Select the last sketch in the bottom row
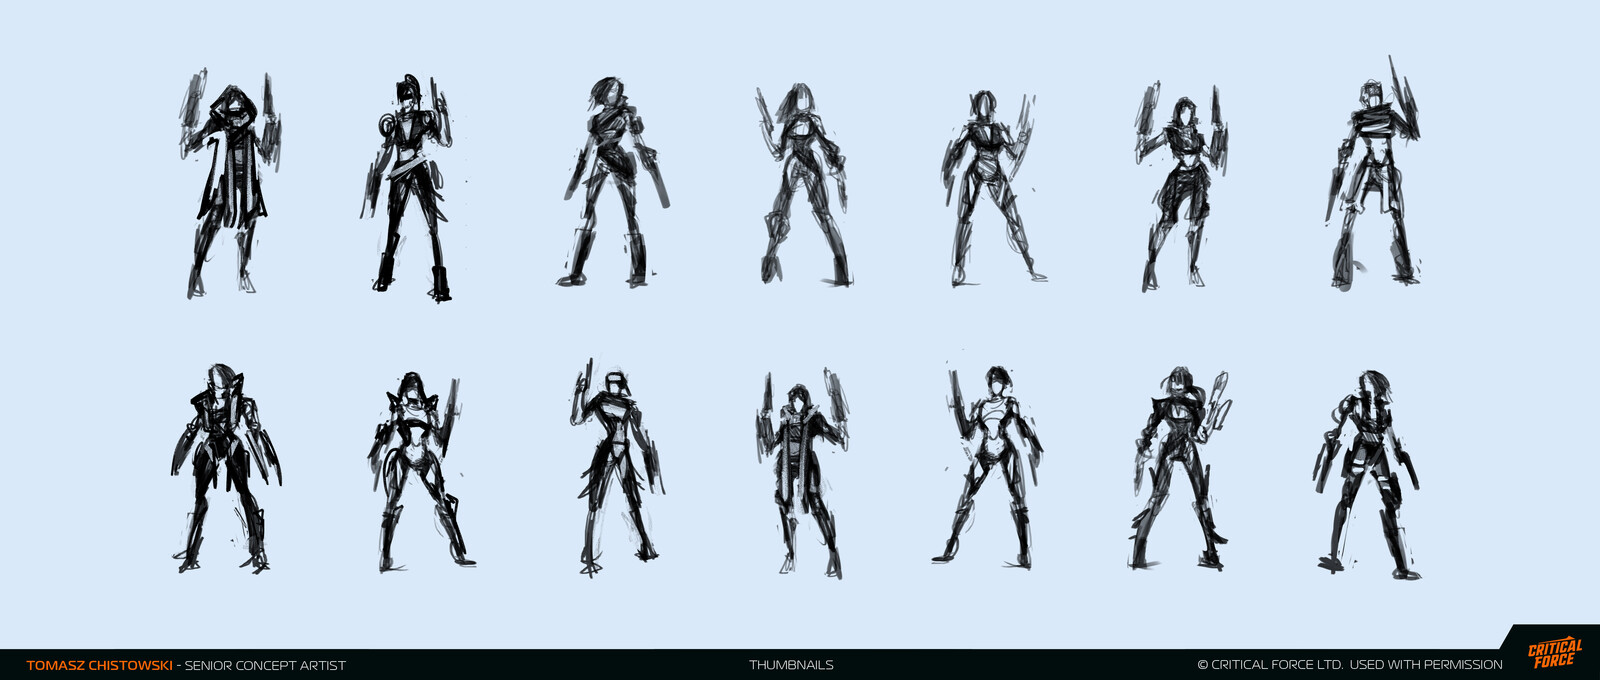This screenshot has width=1600, height=680. (1367, 475)
